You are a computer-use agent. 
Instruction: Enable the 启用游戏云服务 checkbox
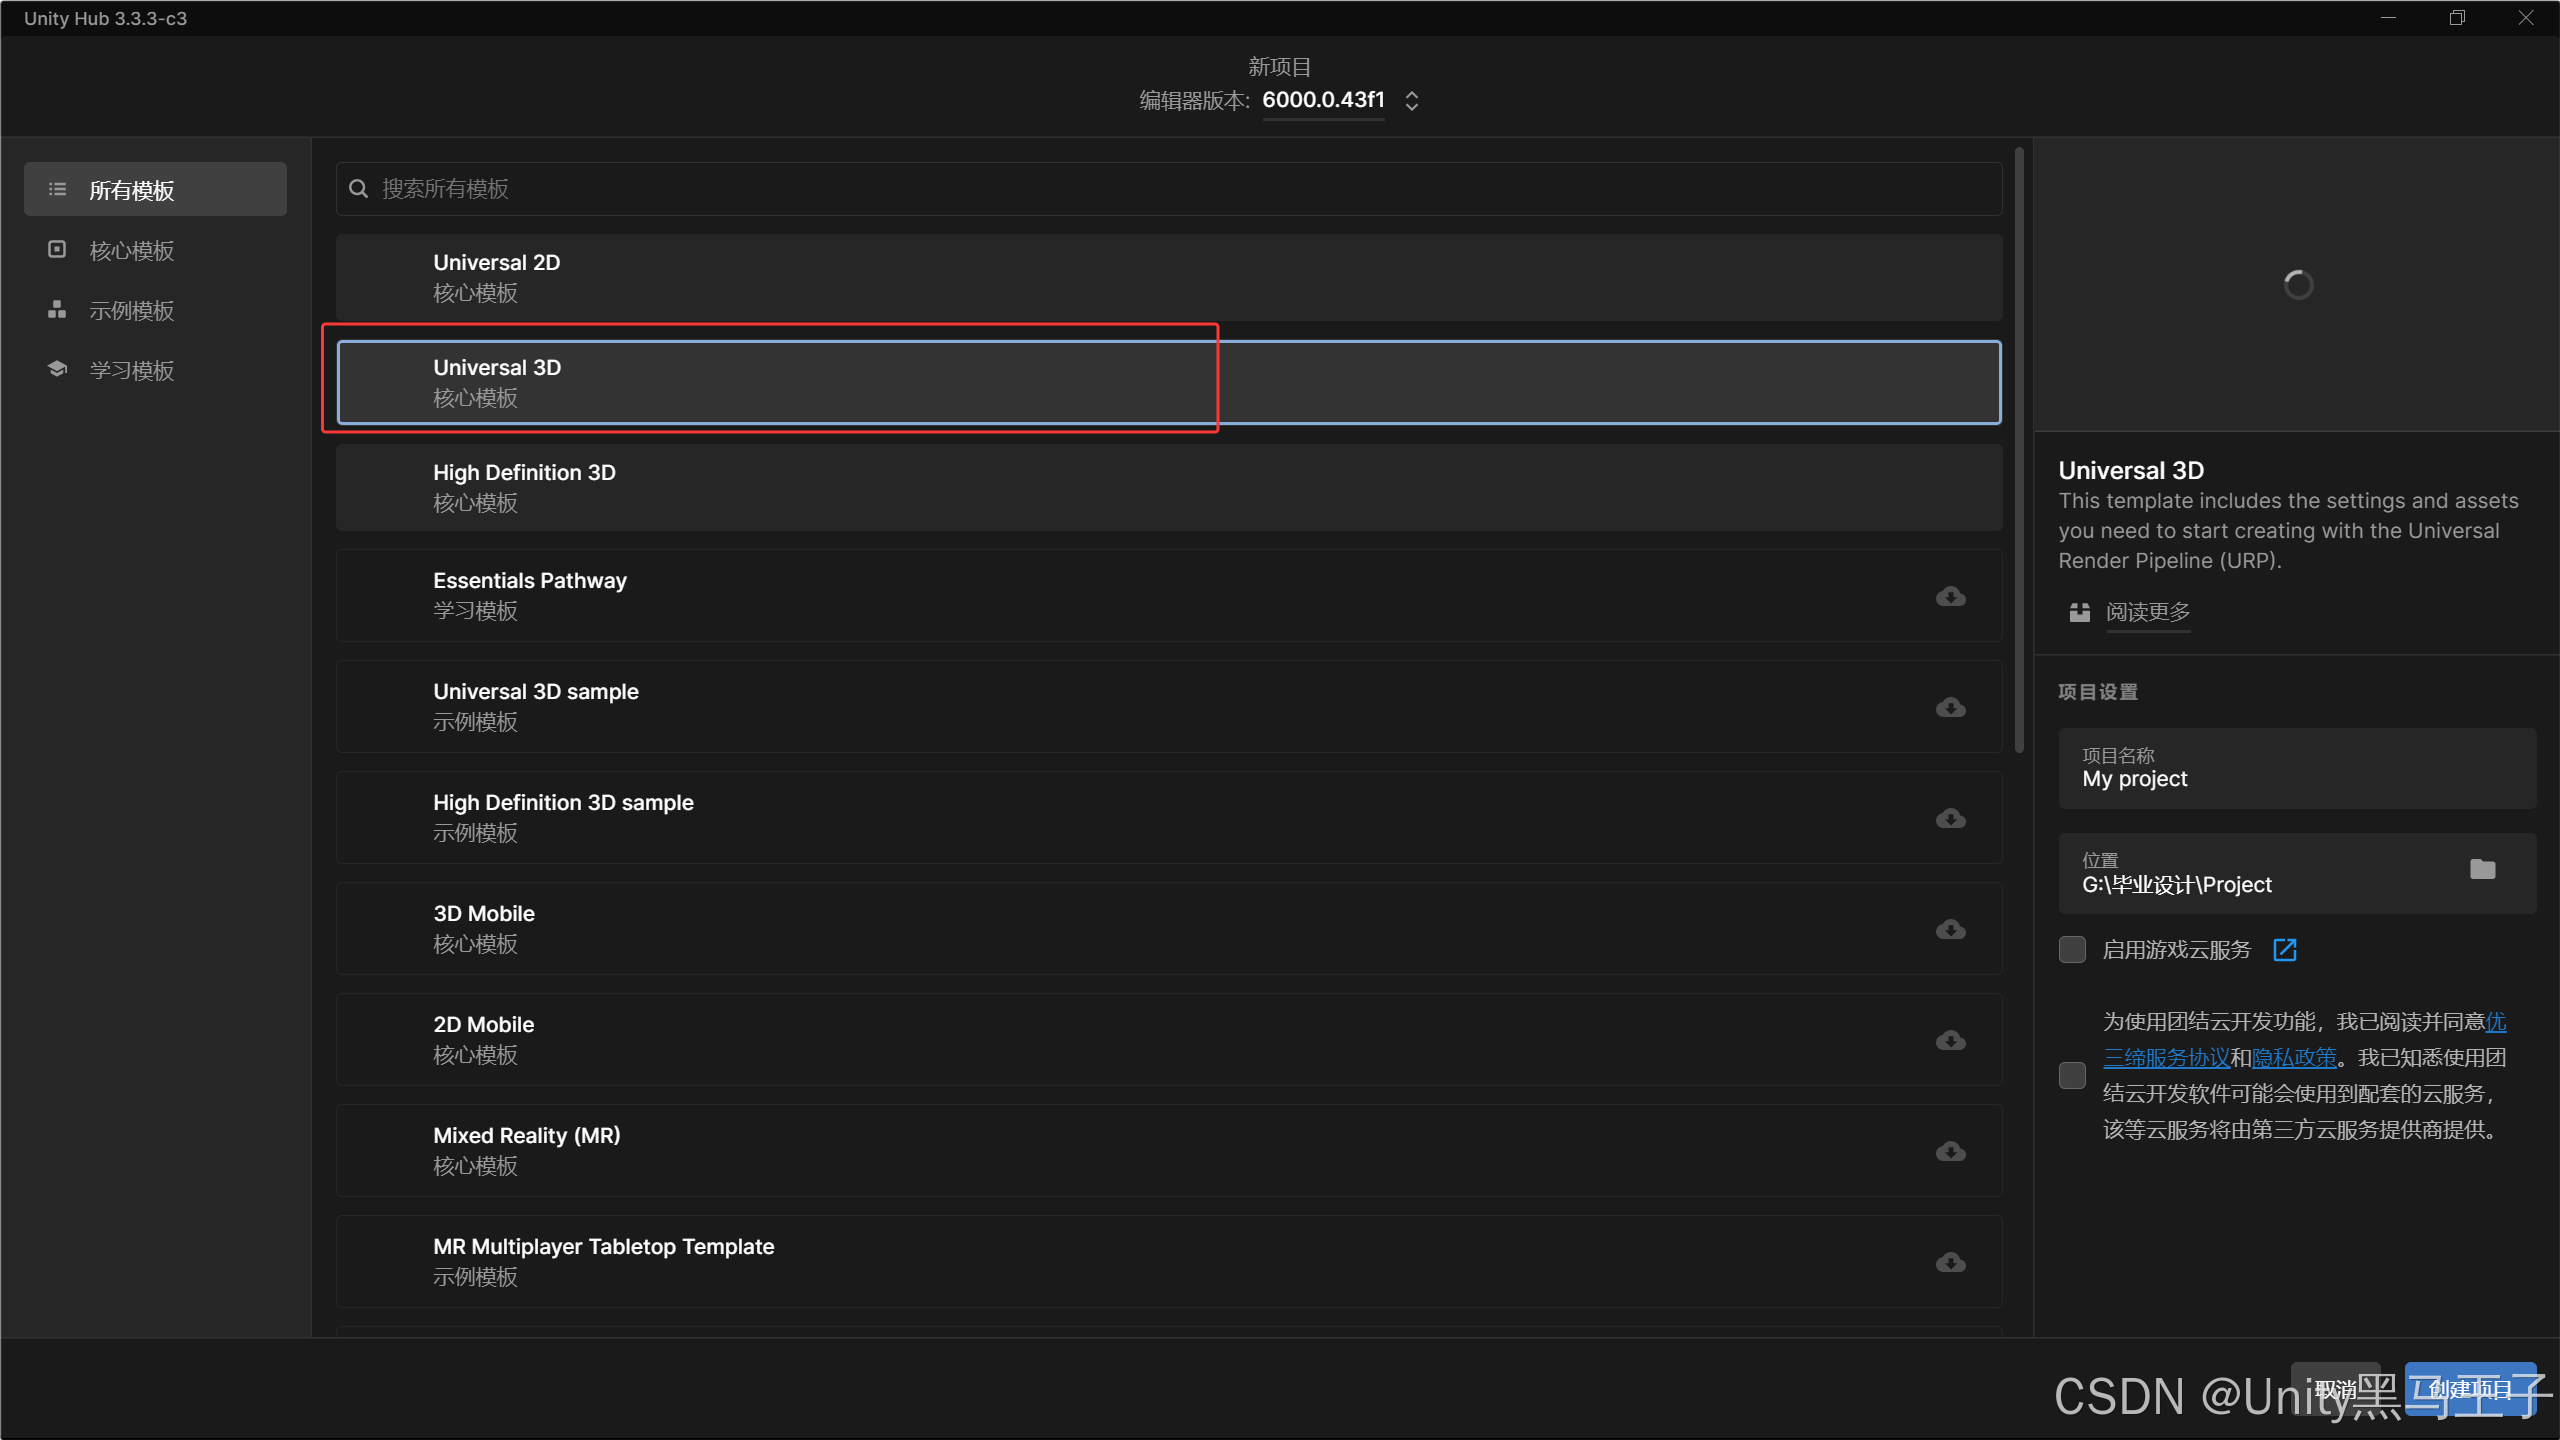coord(2072,950)
